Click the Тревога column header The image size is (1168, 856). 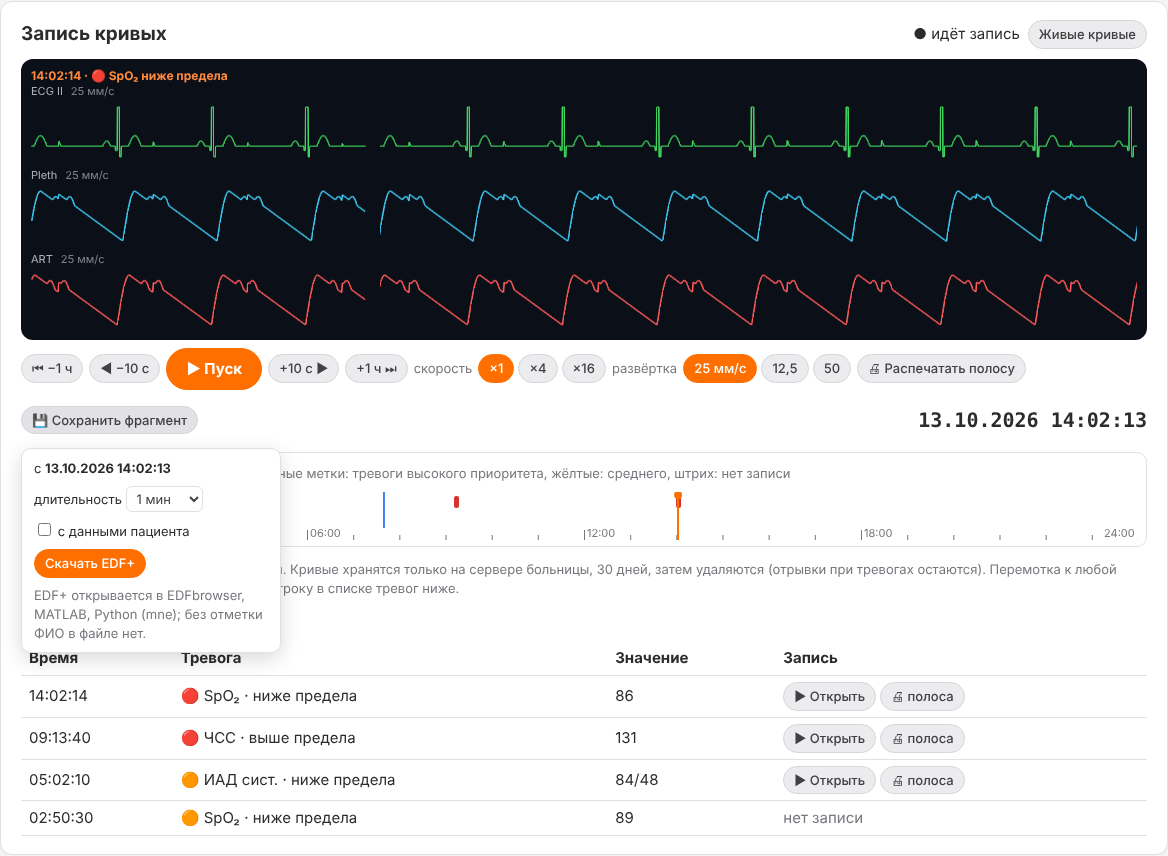211,658
